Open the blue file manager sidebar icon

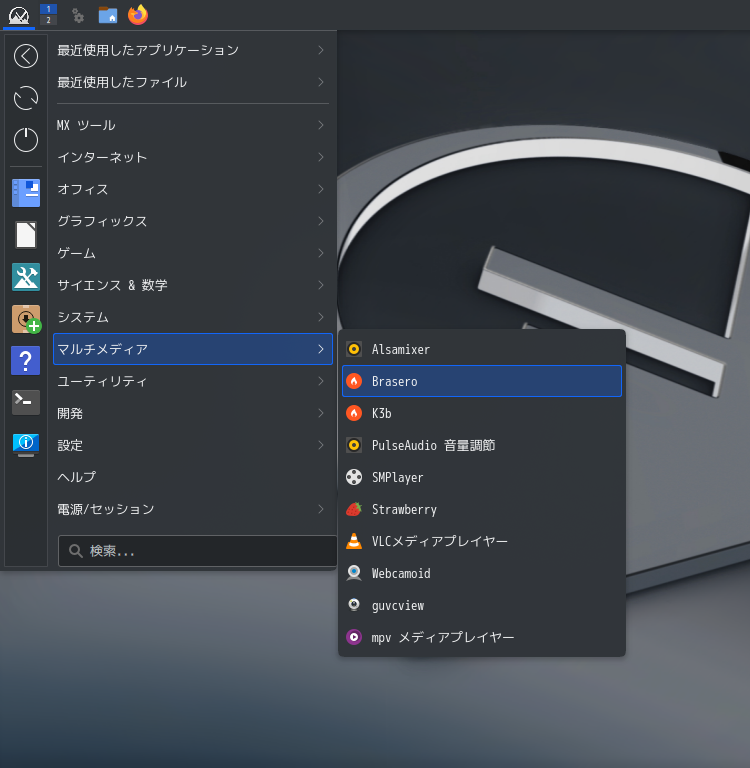(26, 192)
